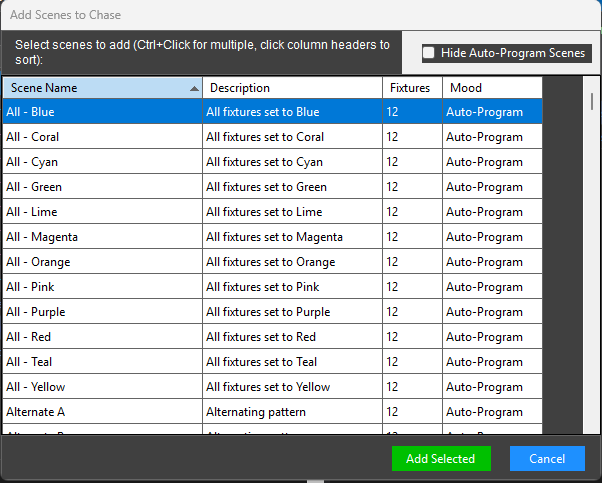Viewport: 602px width, 483px height.
Task: Enable Hide Auto-Program Scenes checkbox
Action: 429,53
